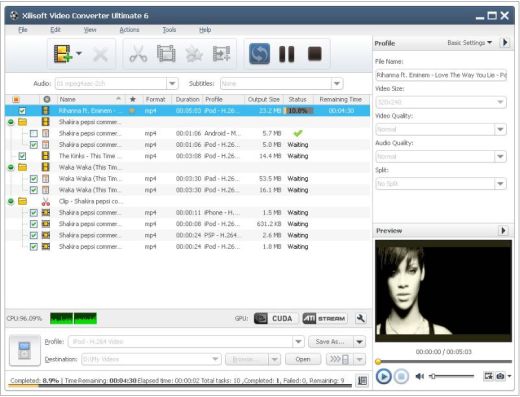Open the Split dropdown
The width and height of the screenshot is (520, 397).
(500, 184)
